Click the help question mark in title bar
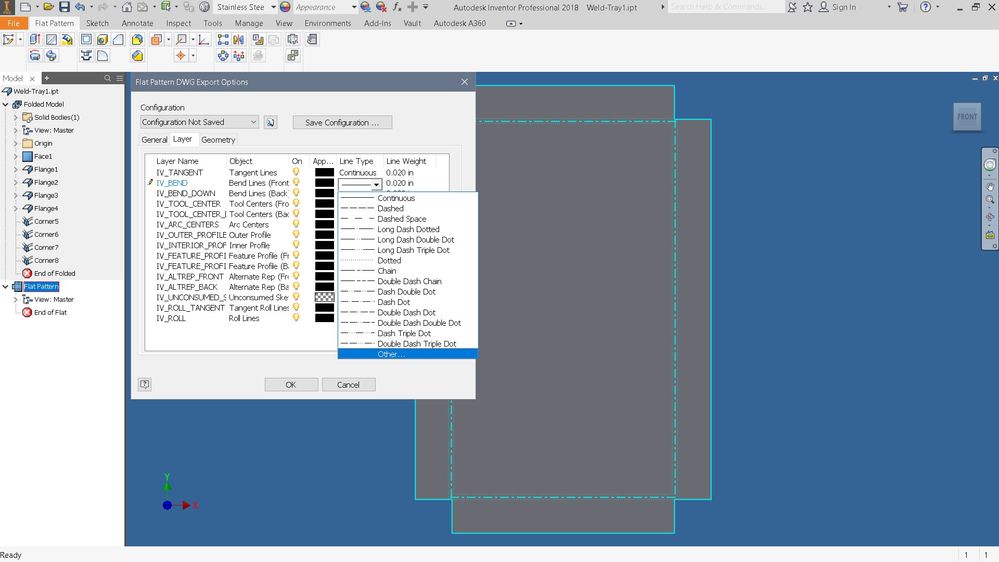Viewport: 999px width, 562px height. [926, 7]
